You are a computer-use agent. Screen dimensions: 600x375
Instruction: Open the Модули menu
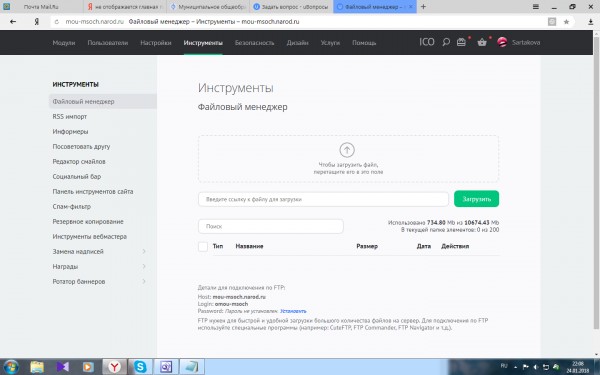tap(64, 42)
